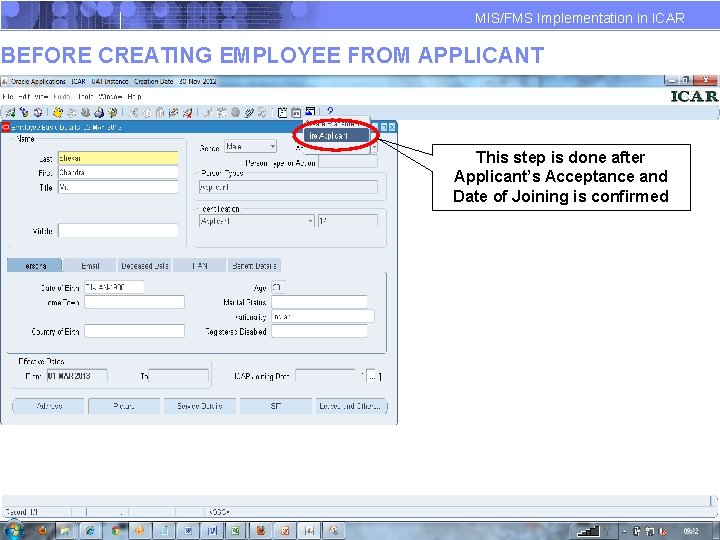The height and width of the screenshot is (540, 720).
Task: Click the Next Step toolbar icon
Action: 72,112
